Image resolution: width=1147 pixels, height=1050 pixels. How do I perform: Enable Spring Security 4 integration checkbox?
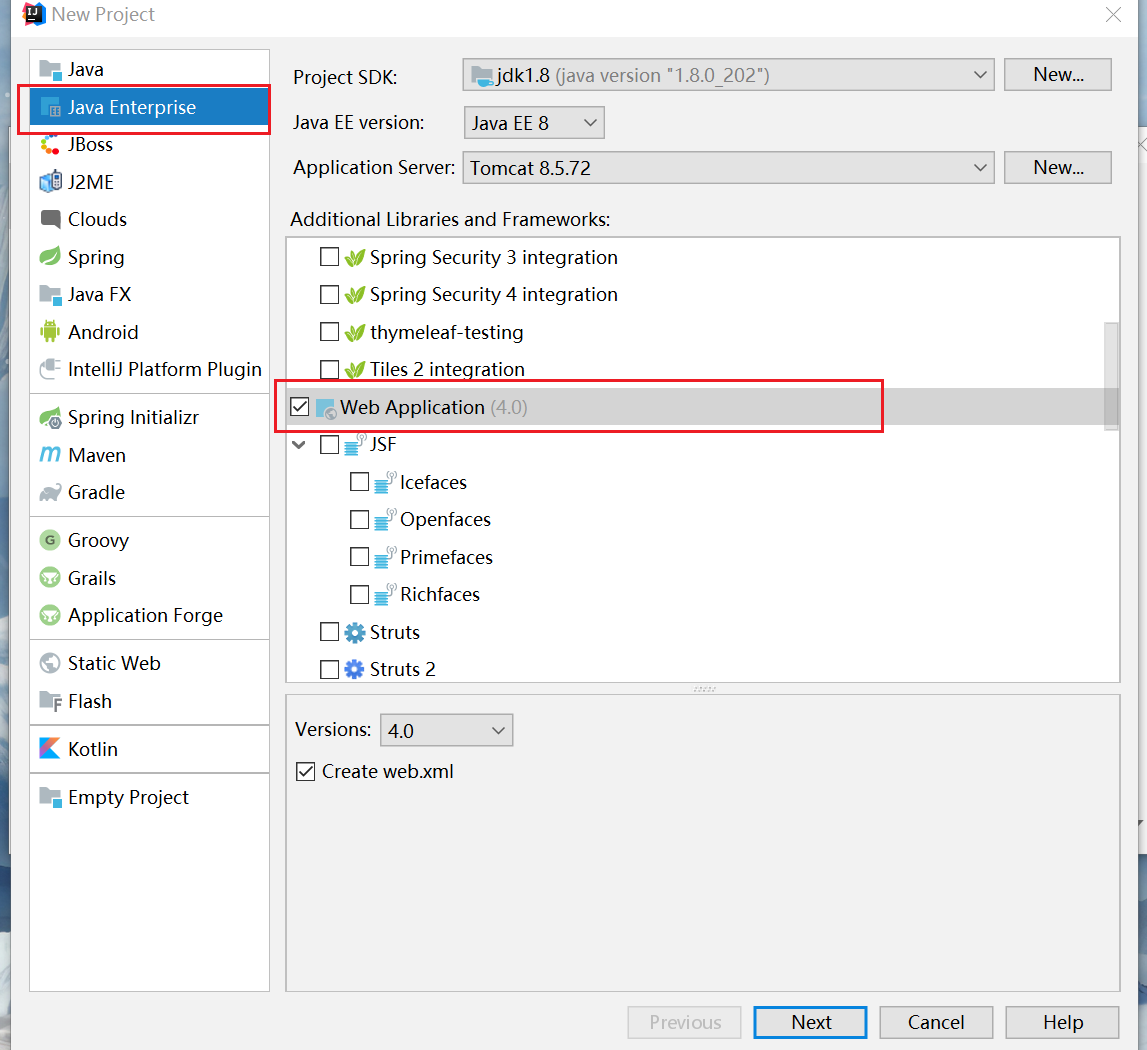[x=329, y=294]
